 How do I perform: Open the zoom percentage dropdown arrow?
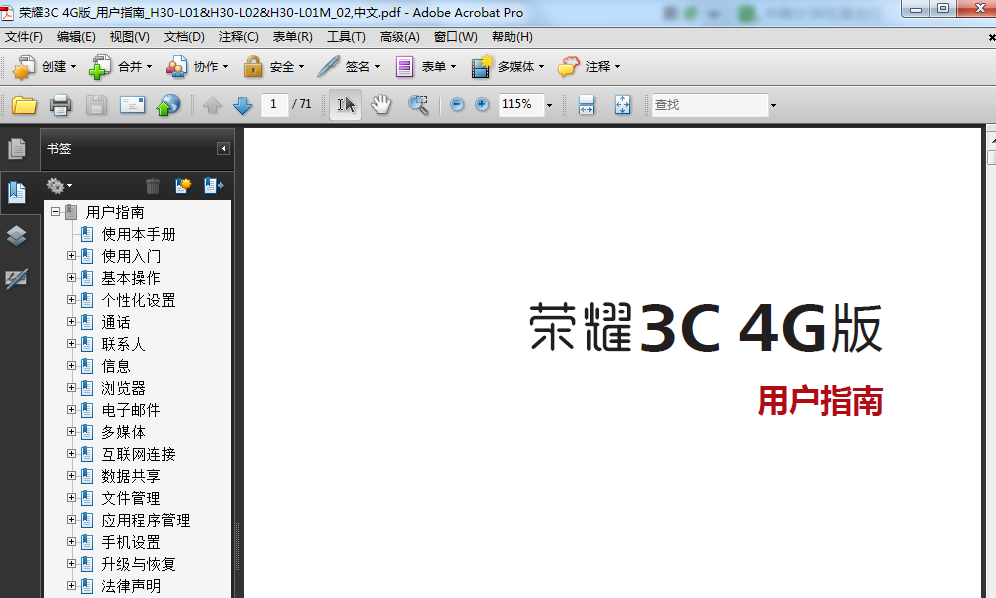point(549,105)
